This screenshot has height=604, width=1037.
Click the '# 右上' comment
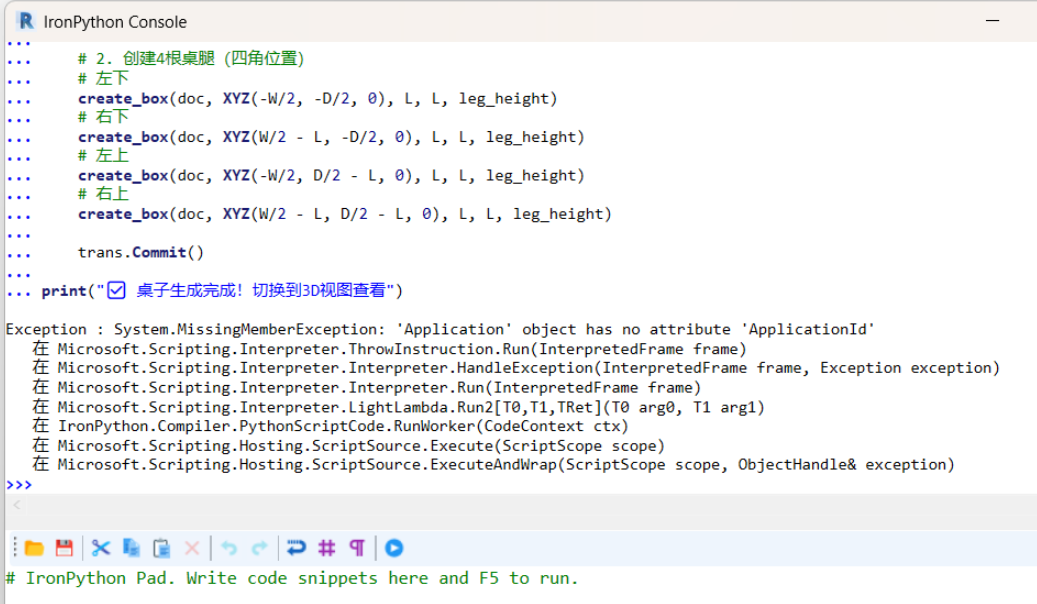coord(103,194)
